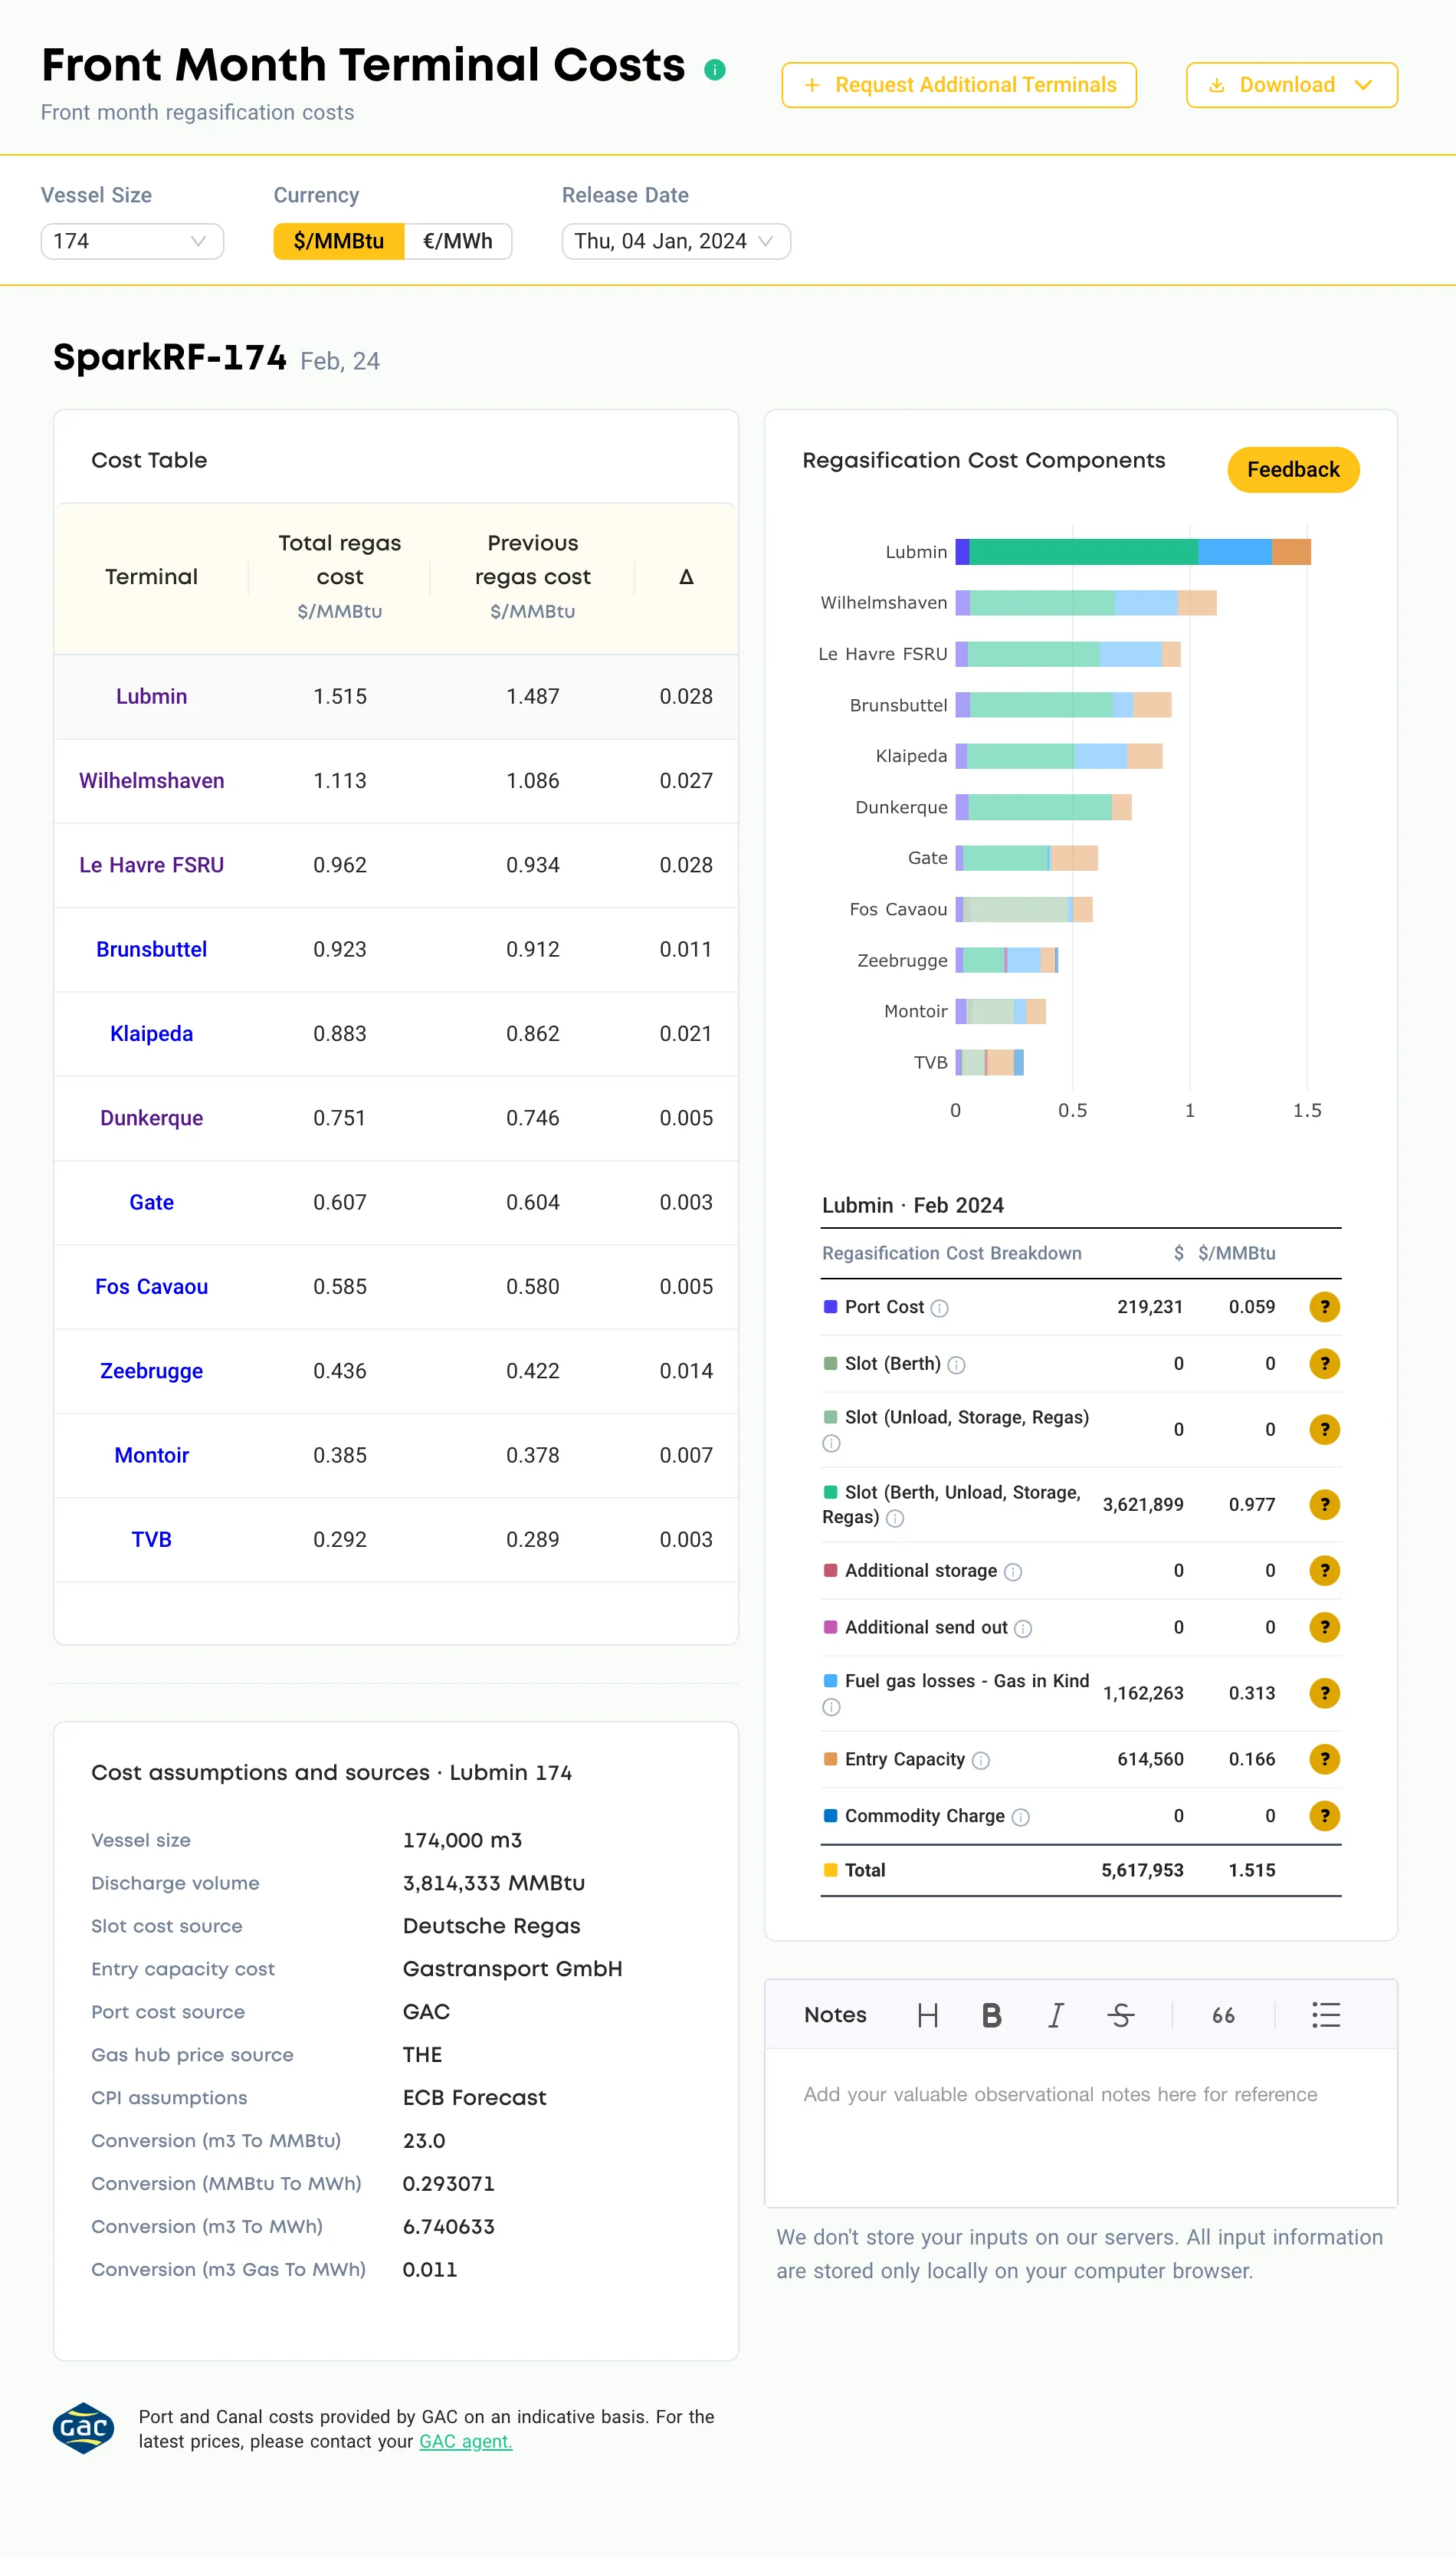The image size is (1456, 2558).
Task: Open the Release Date dropdown
Action: 676,241
